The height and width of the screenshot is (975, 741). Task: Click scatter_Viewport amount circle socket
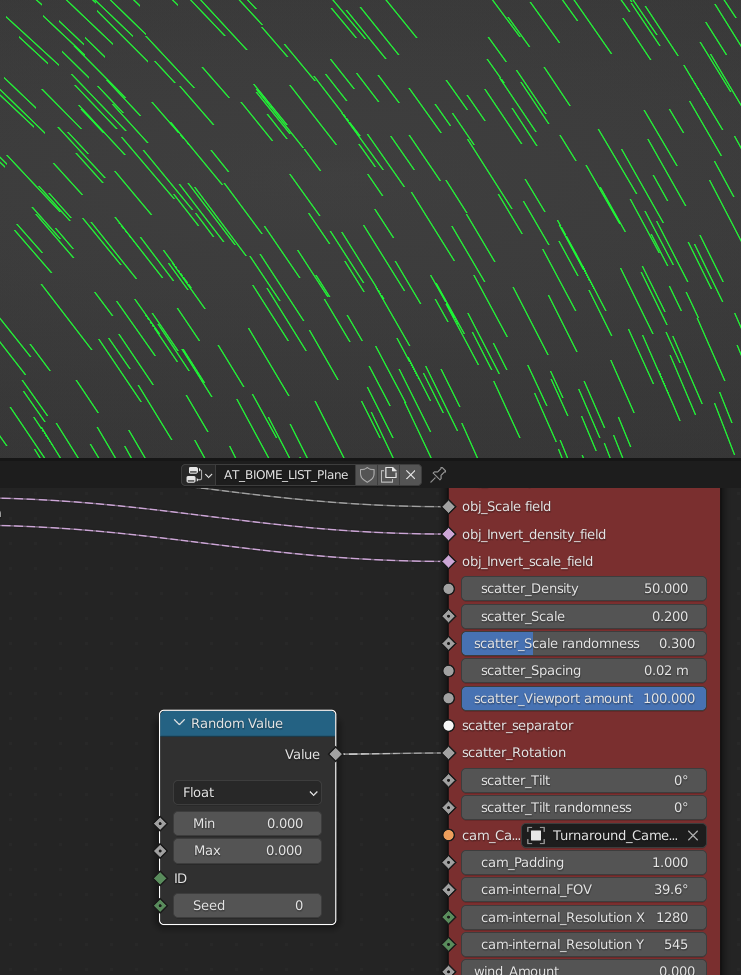point(449,698)
